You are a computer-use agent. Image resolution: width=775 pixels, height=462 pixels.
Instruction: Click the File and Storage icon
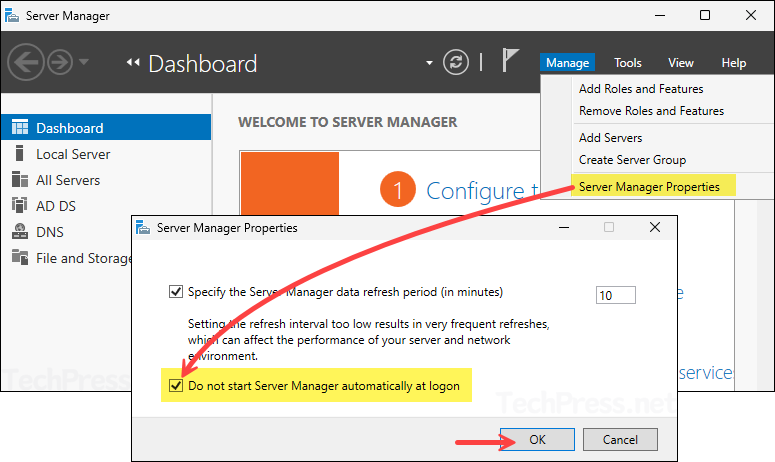tap(20, 257)
